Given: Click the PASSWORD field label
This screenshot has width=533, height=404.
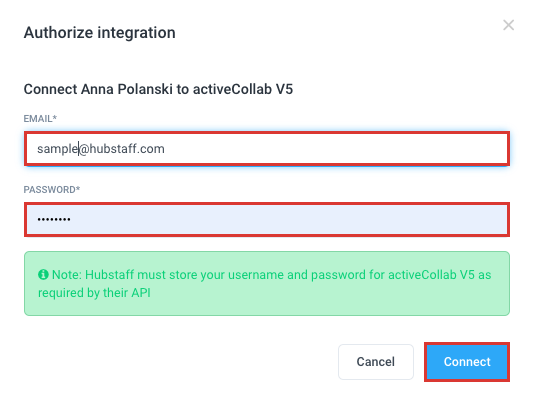Looking at the screenshot, I should point(49,189).
